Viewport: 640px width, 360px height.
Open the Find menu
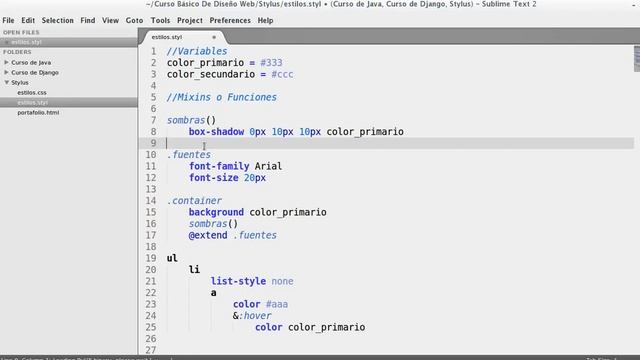click(x=87, y=20)
